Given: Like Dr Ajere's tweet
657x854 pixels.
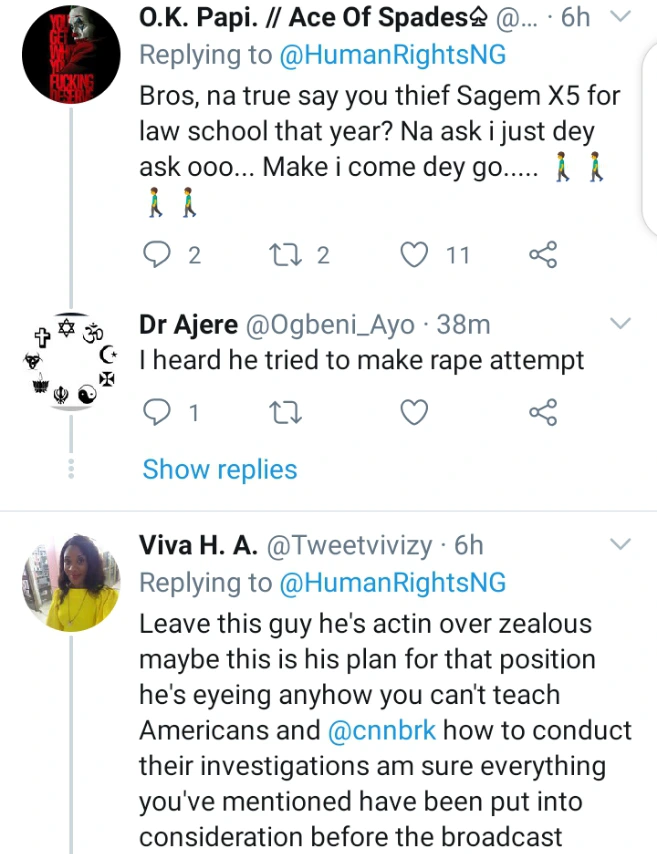Looking at the screenshot, I should (414, 411).
